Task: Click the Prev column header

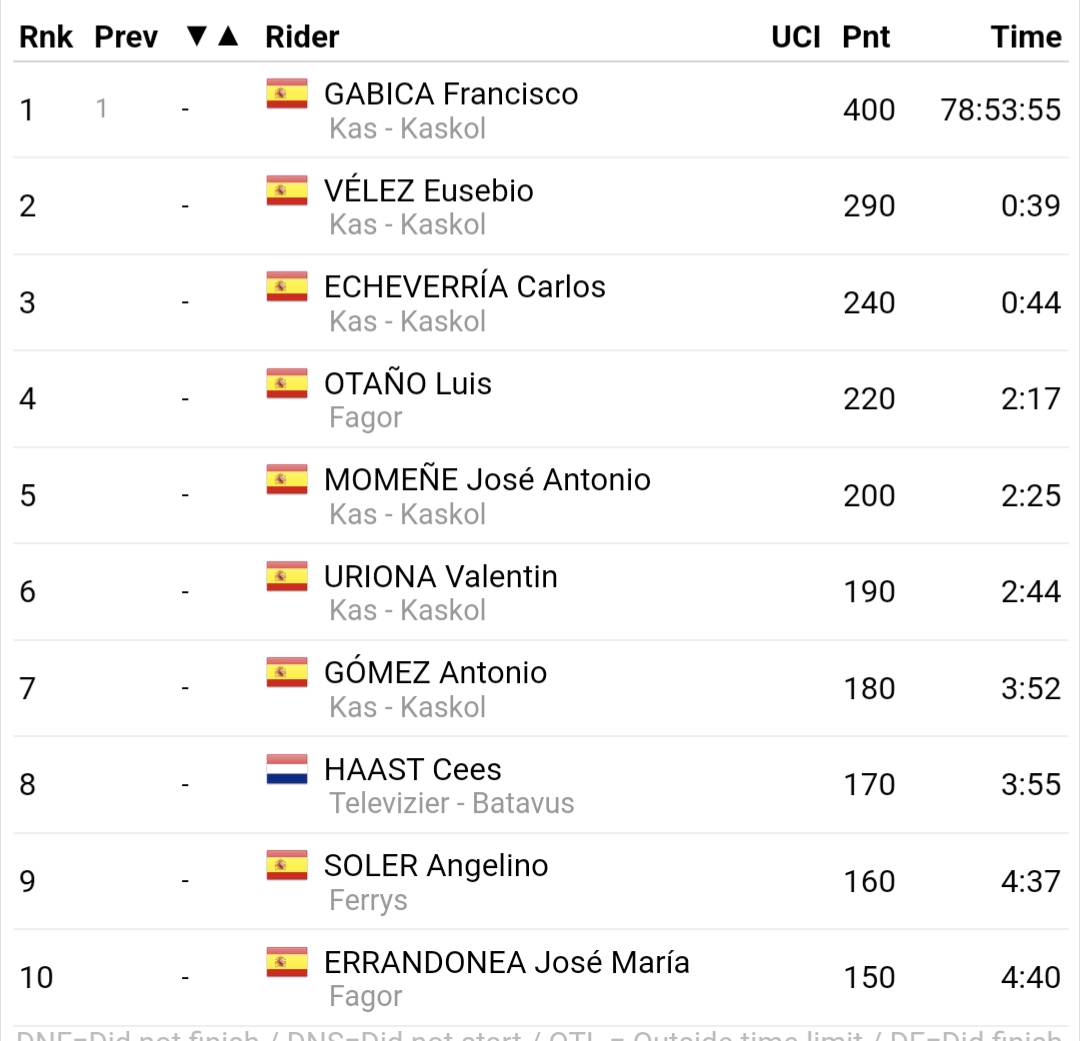Action: point(126,37)
